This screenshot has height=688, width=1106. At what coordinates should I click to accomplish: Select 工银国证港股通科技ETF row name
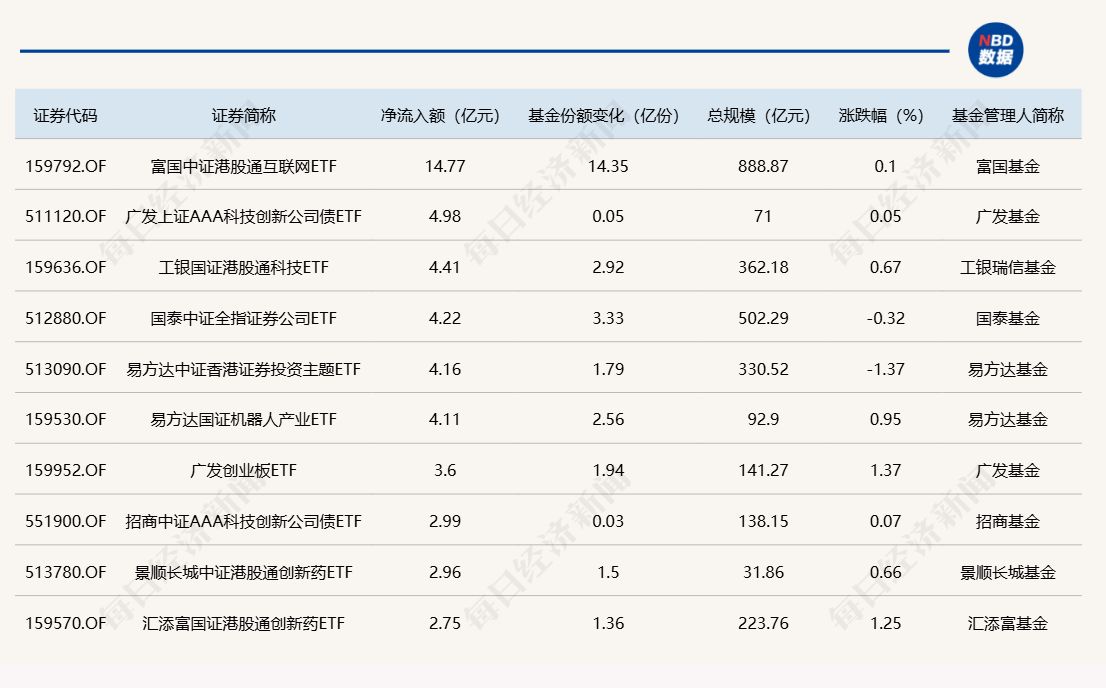point(243,267)
